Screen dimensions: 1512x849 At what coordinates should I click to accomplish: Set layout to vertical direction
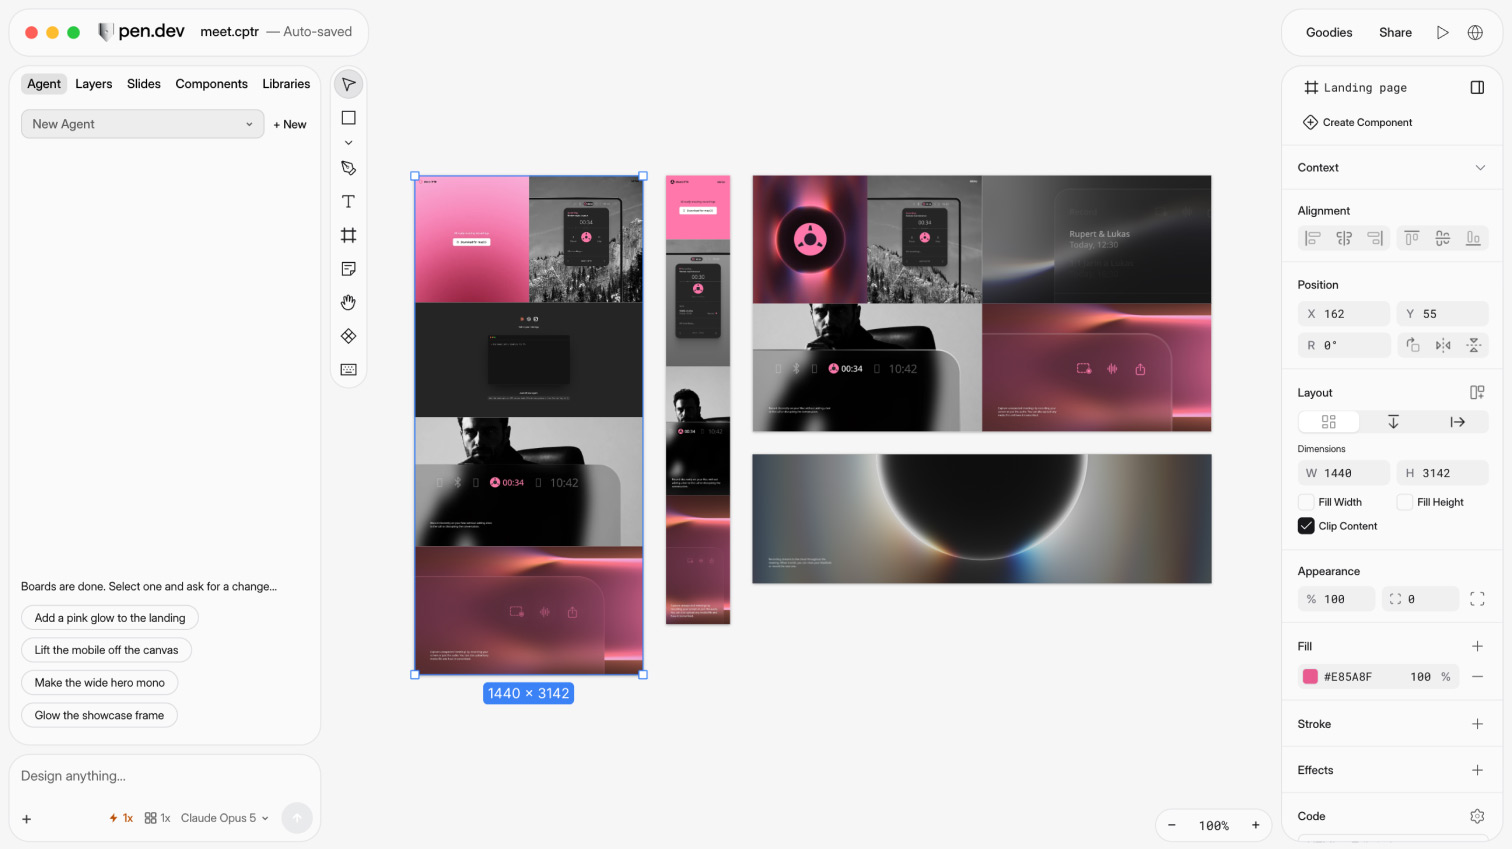click(1393, 422)
